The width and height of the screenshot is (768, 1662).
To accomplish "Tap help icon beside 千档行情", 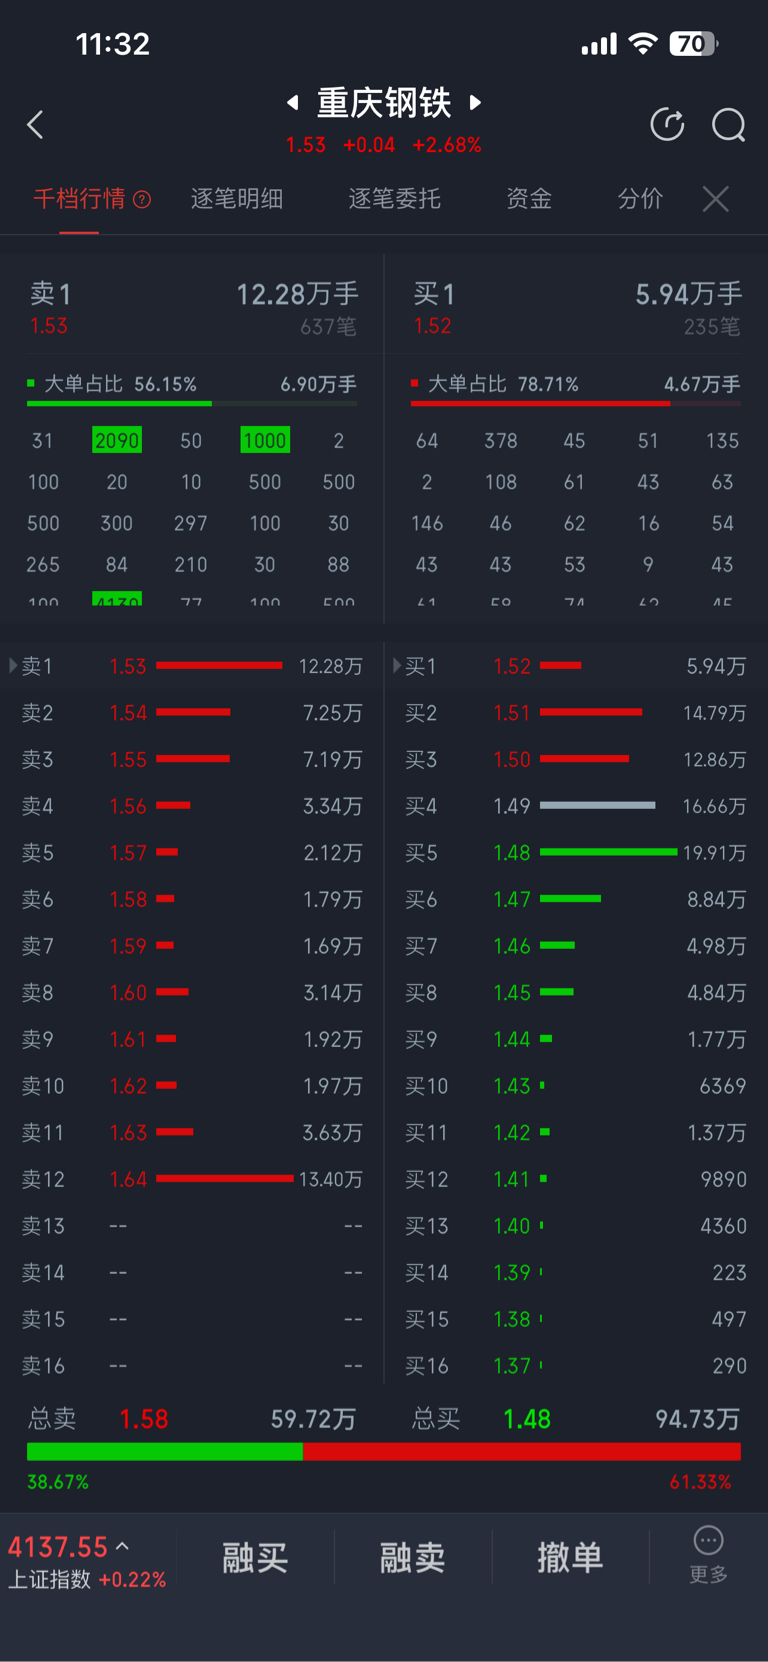I will point(142,199).
